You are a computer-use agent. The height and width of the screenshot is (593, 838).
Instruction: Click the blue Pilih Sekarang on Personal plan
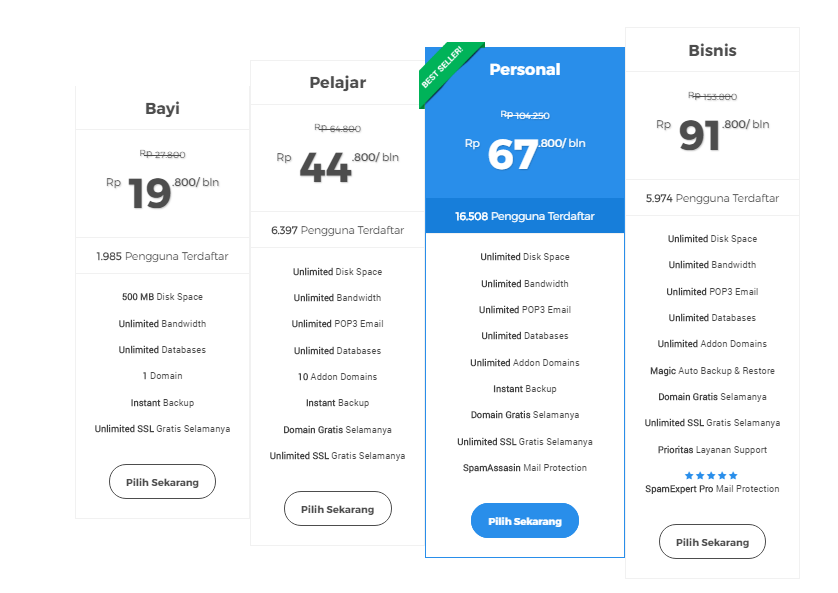pos(524,520)
